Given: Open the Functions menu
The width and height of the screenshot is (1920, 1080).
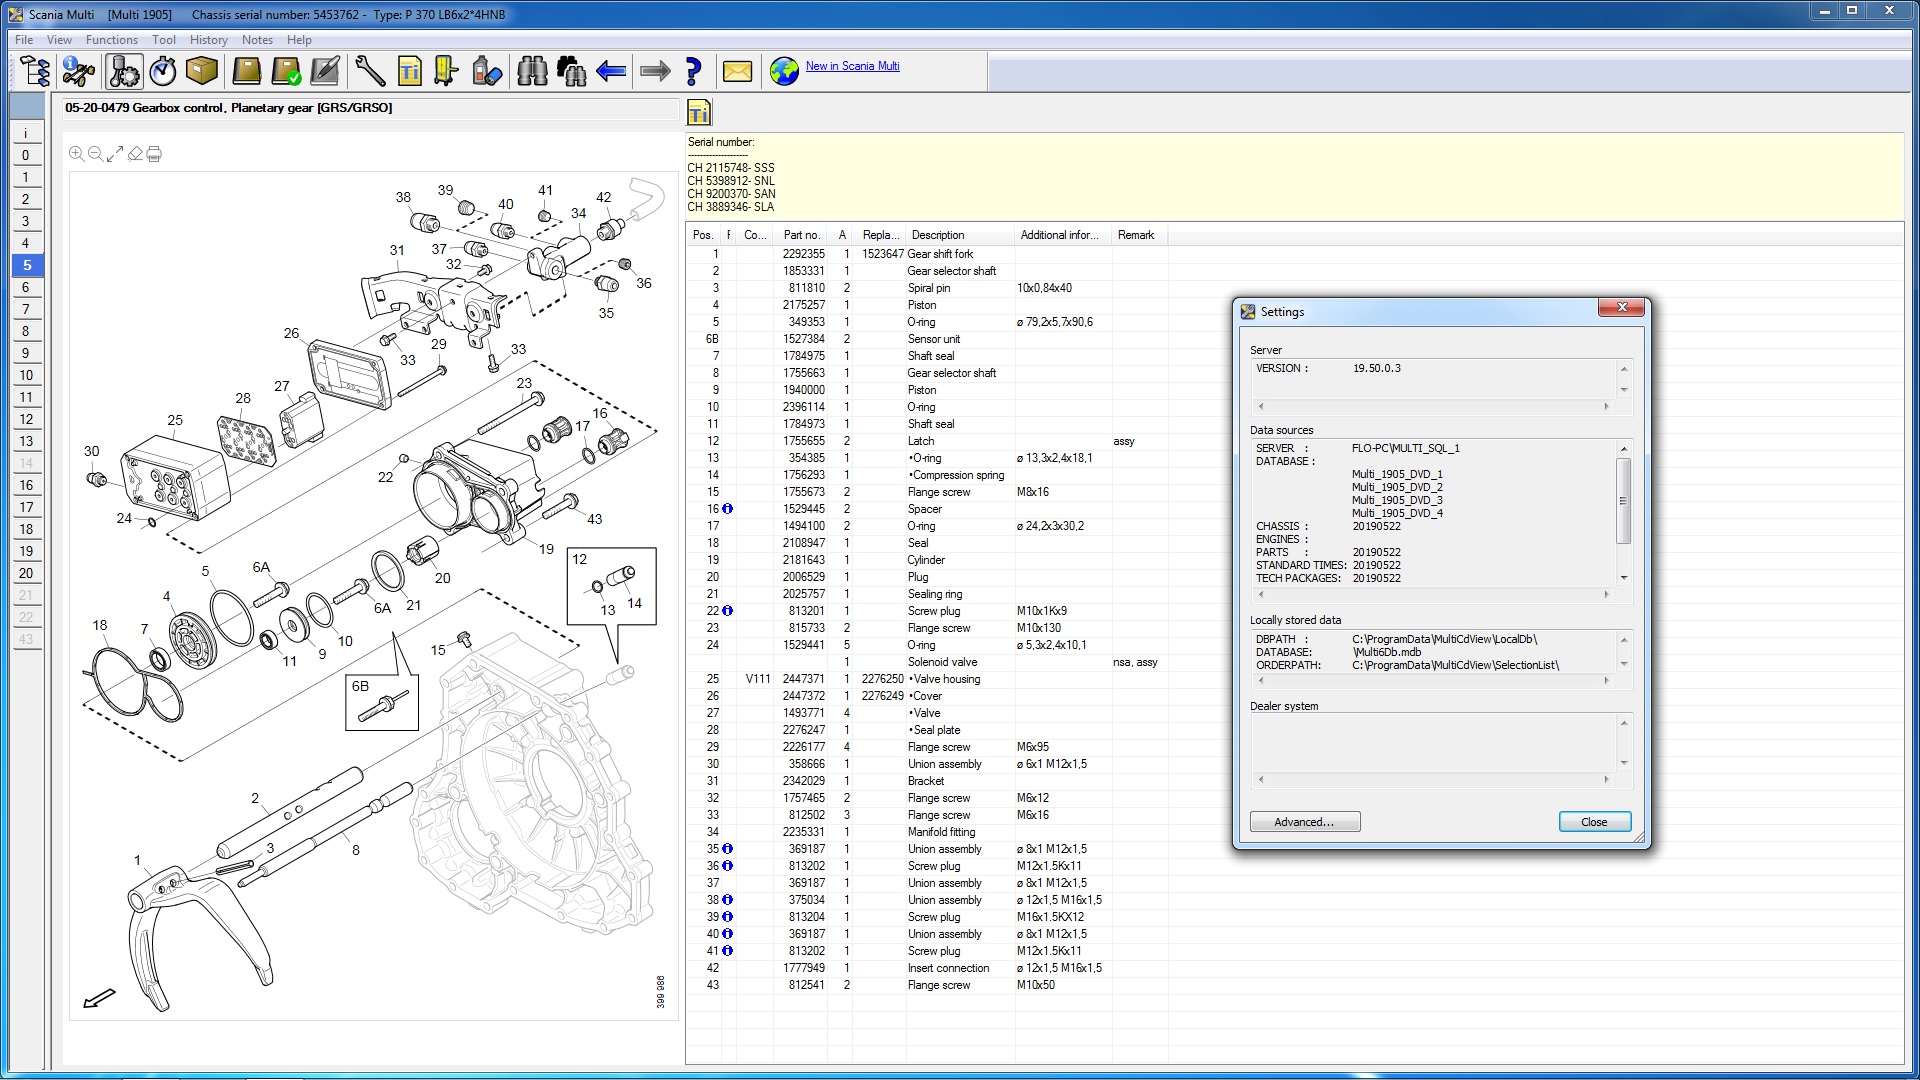Looking at the screenshot, I should 111,40.
